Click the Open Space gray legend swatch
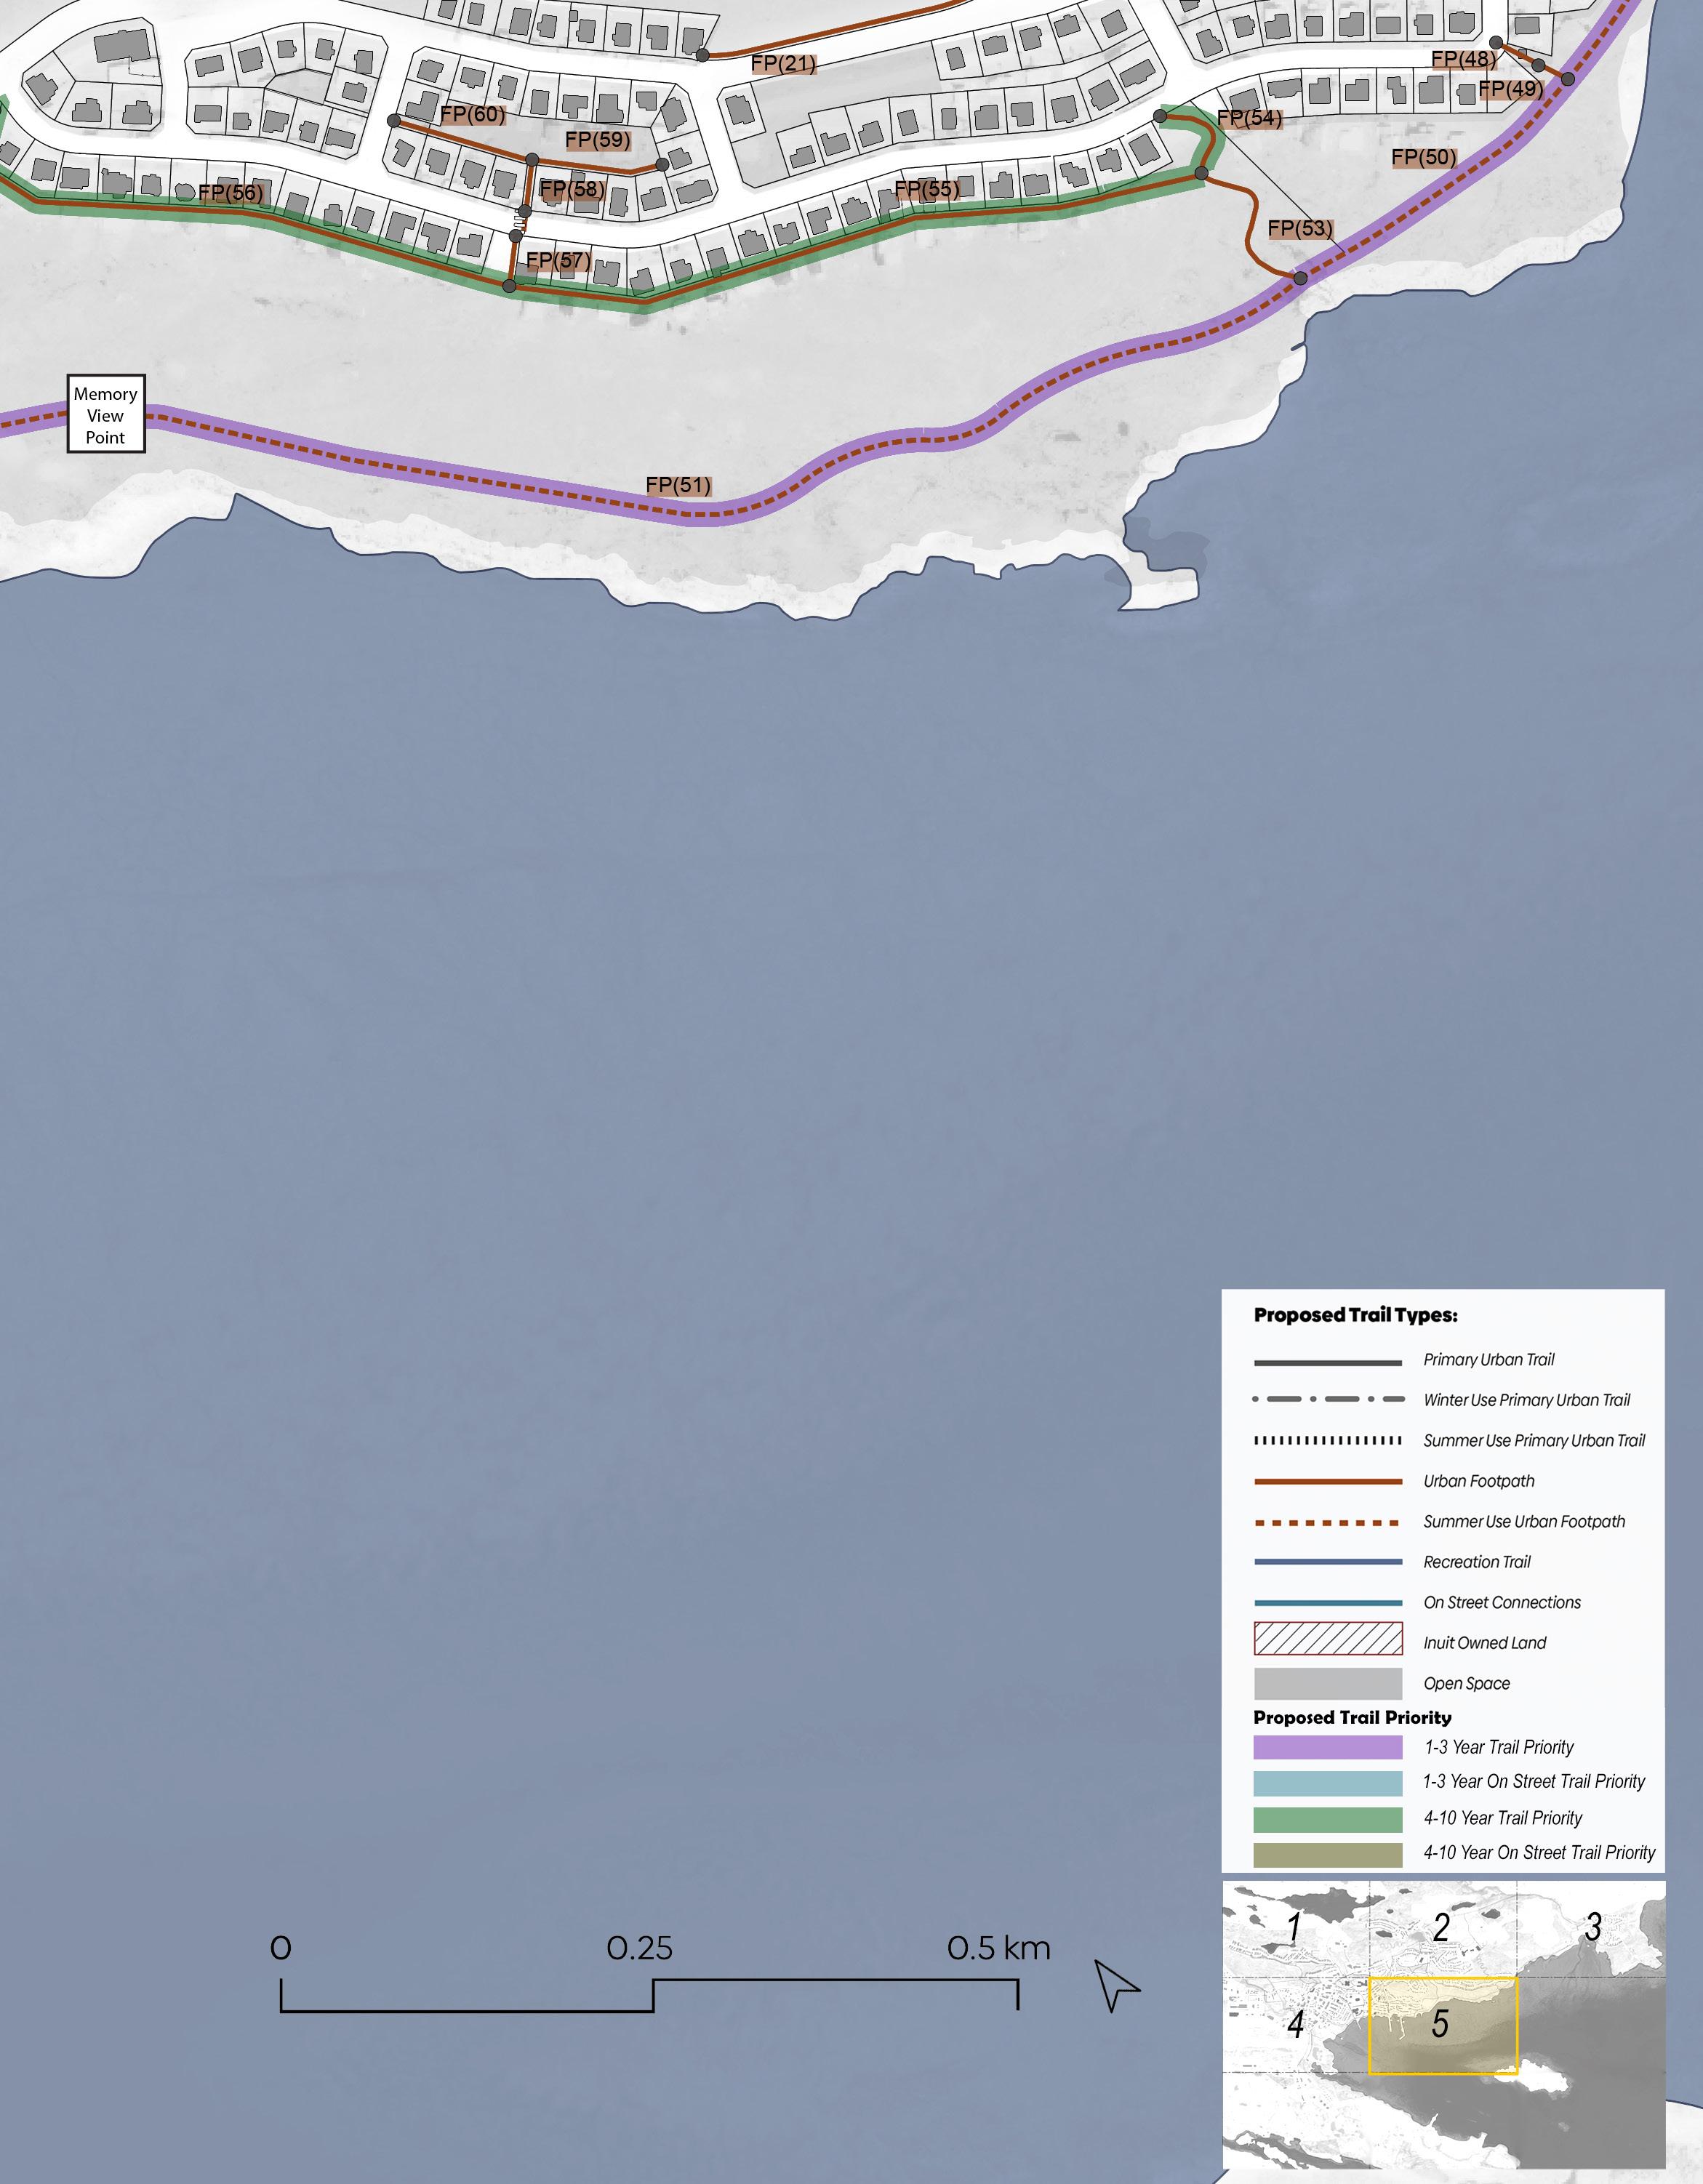 pyautogui.click(x=1327, y=1683)
